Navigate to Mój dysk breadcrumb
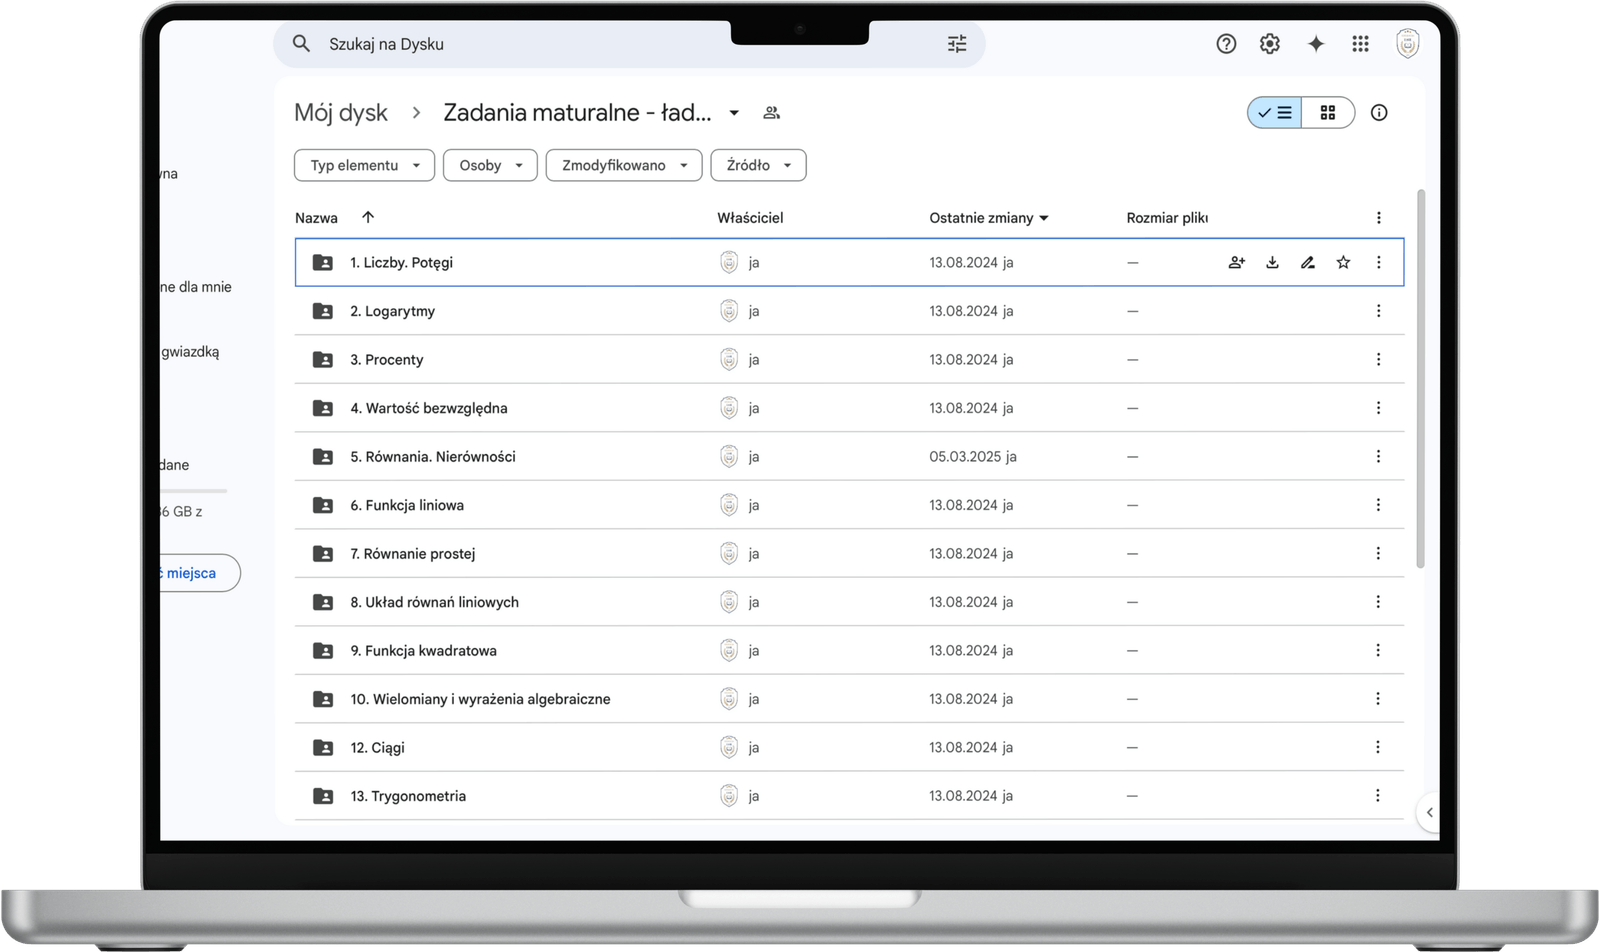The image size is (1600, 952). point(341,113)
